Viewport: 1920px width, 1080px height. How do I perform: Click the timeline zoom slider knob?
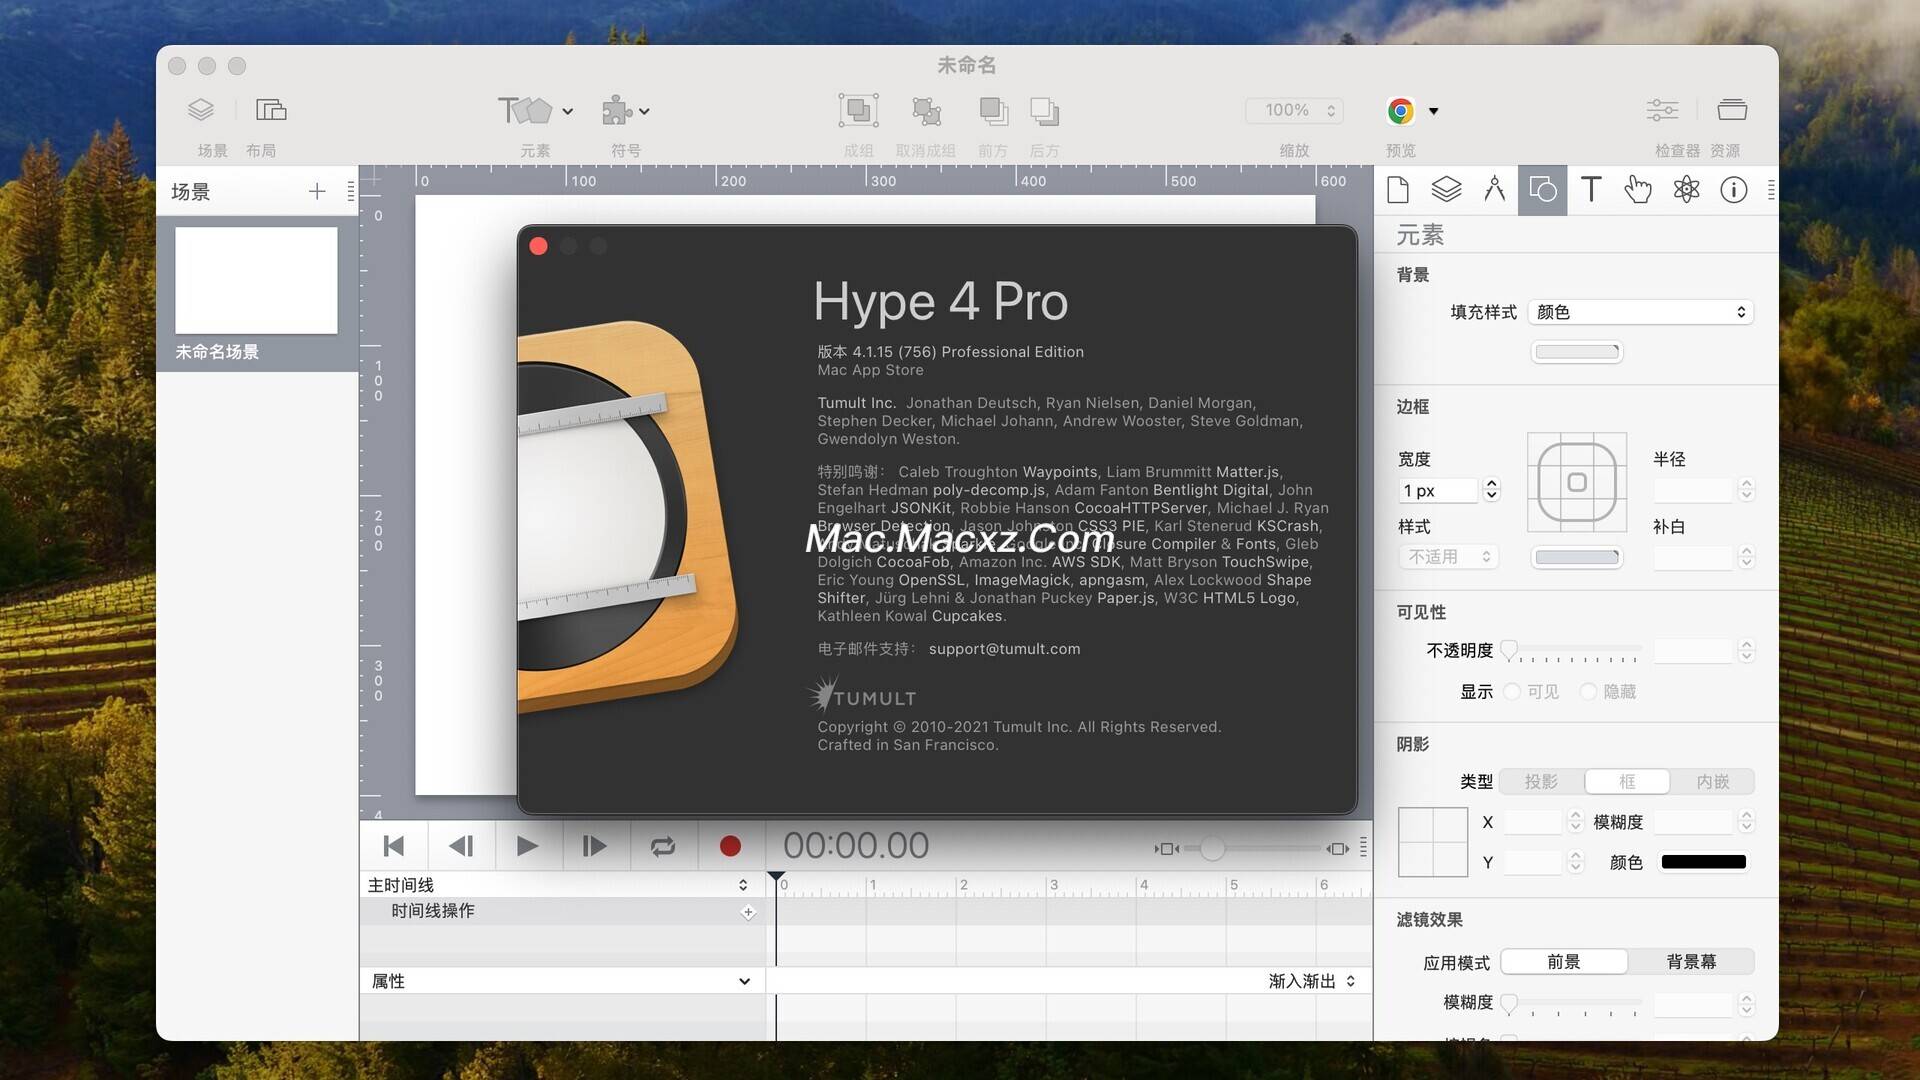click(1212, 849)
